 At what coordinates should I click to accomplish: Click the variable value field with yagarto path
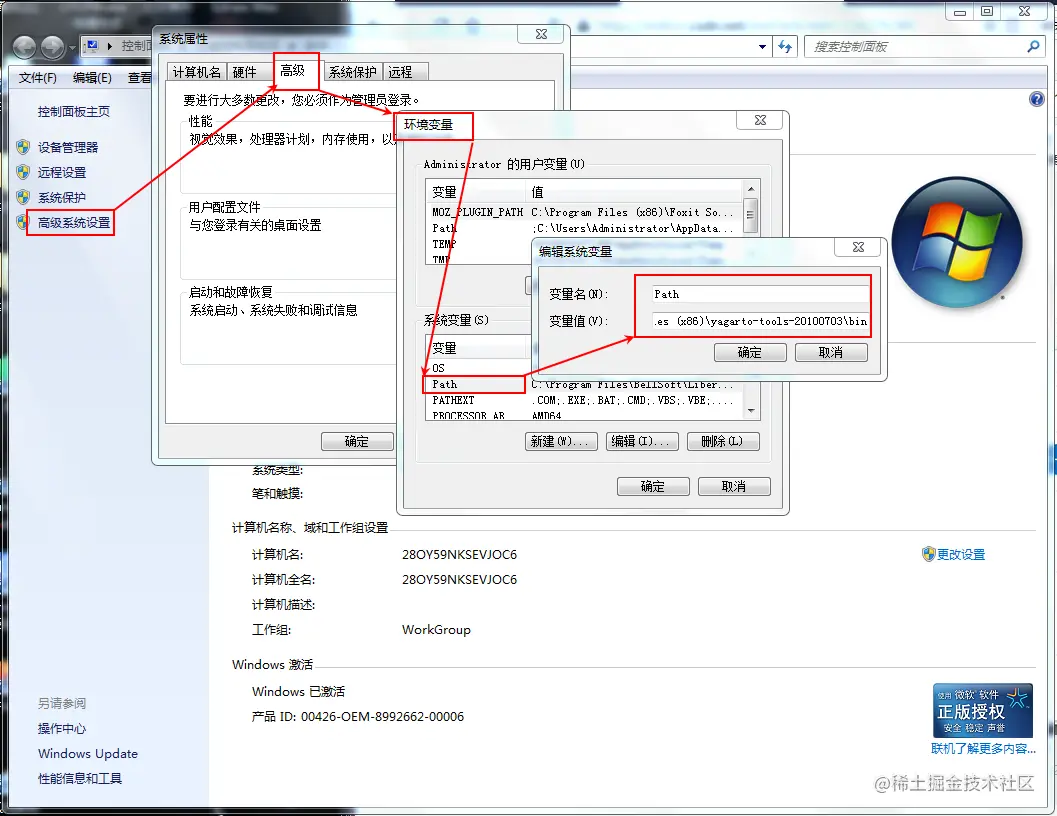(760, 321)
